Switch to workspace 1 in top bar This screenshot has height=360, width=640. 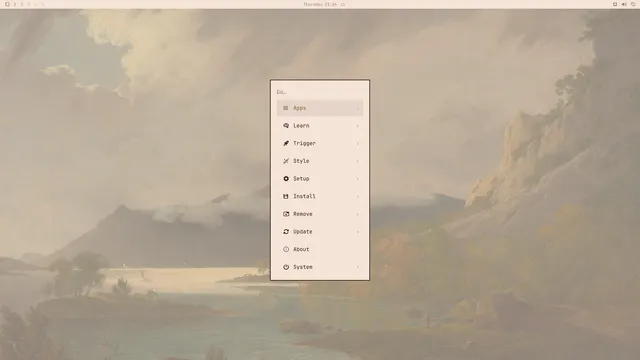pos(15,4)
